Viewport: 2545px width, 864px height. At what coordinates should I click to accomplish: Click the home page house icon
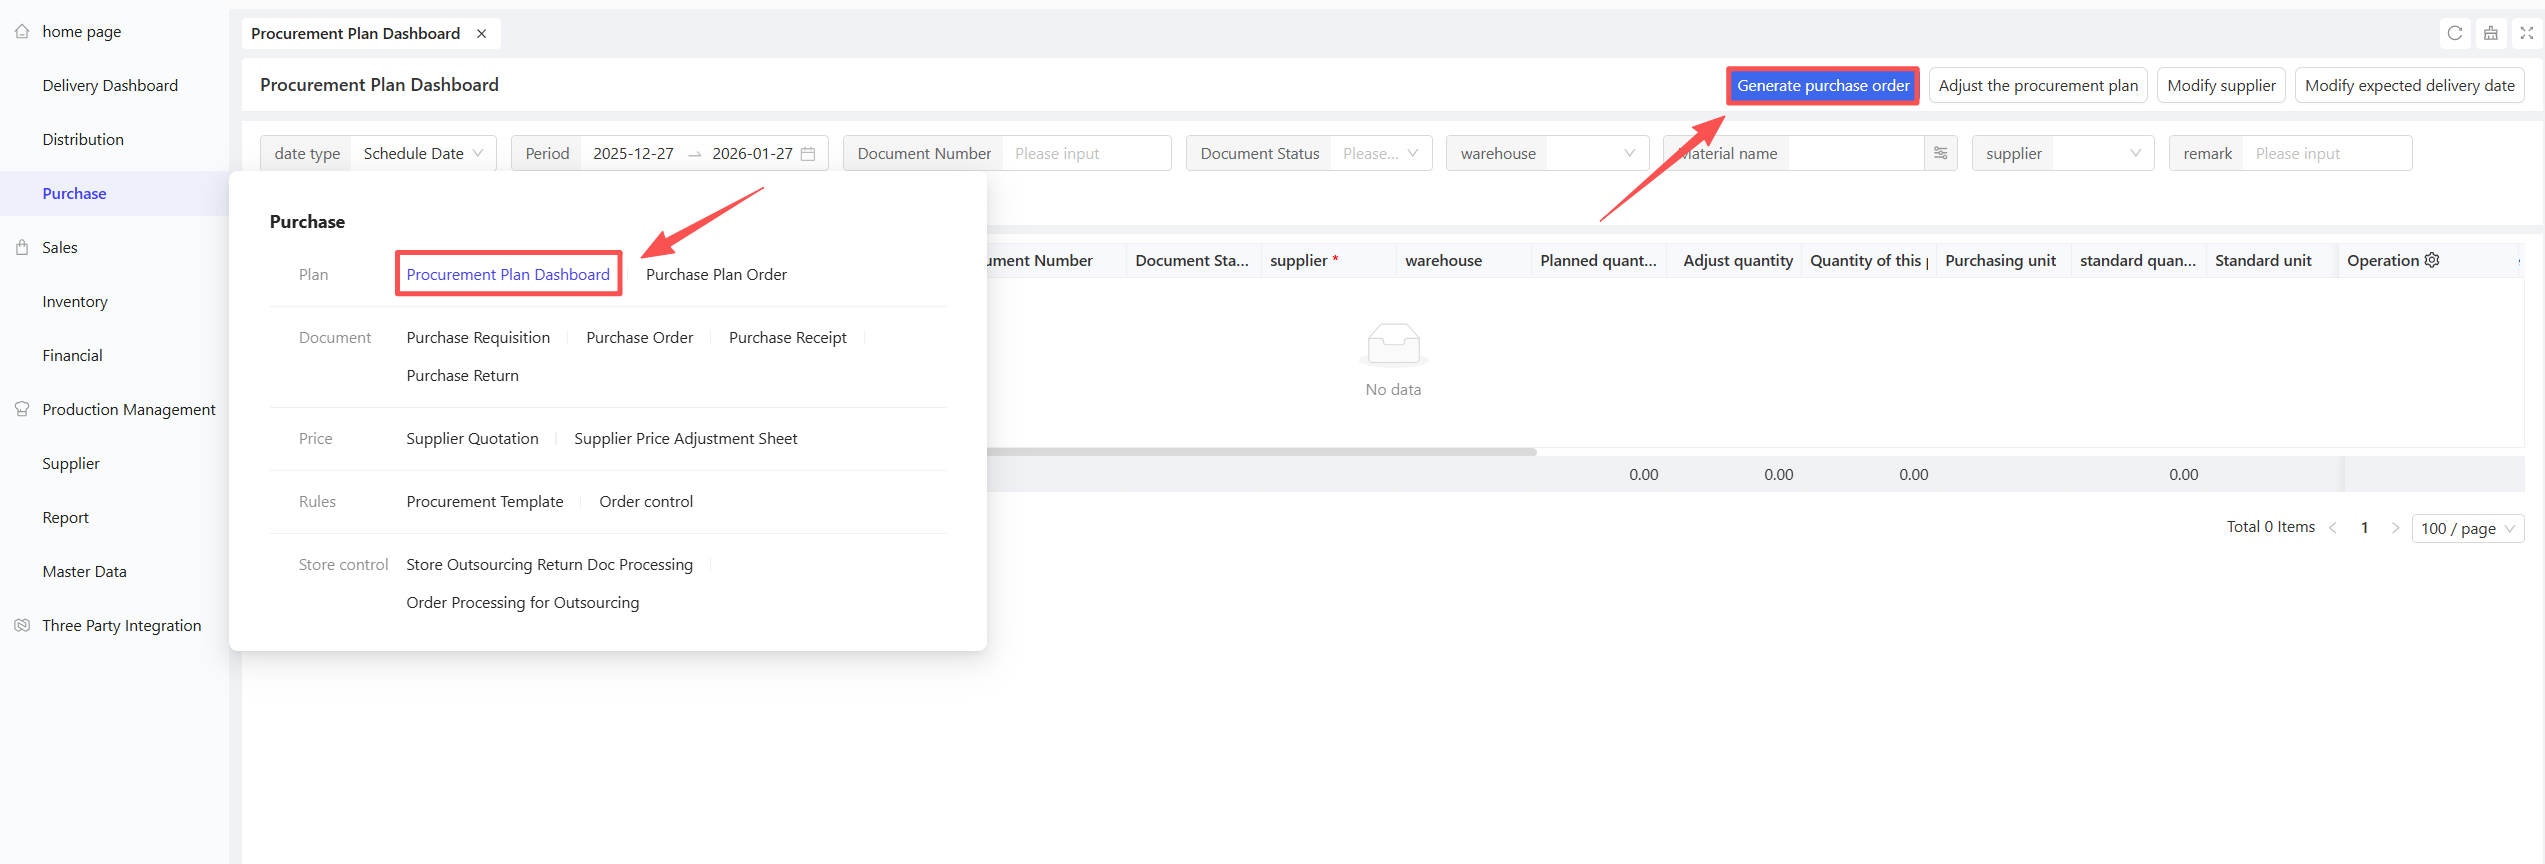click(x=22, y=32)
